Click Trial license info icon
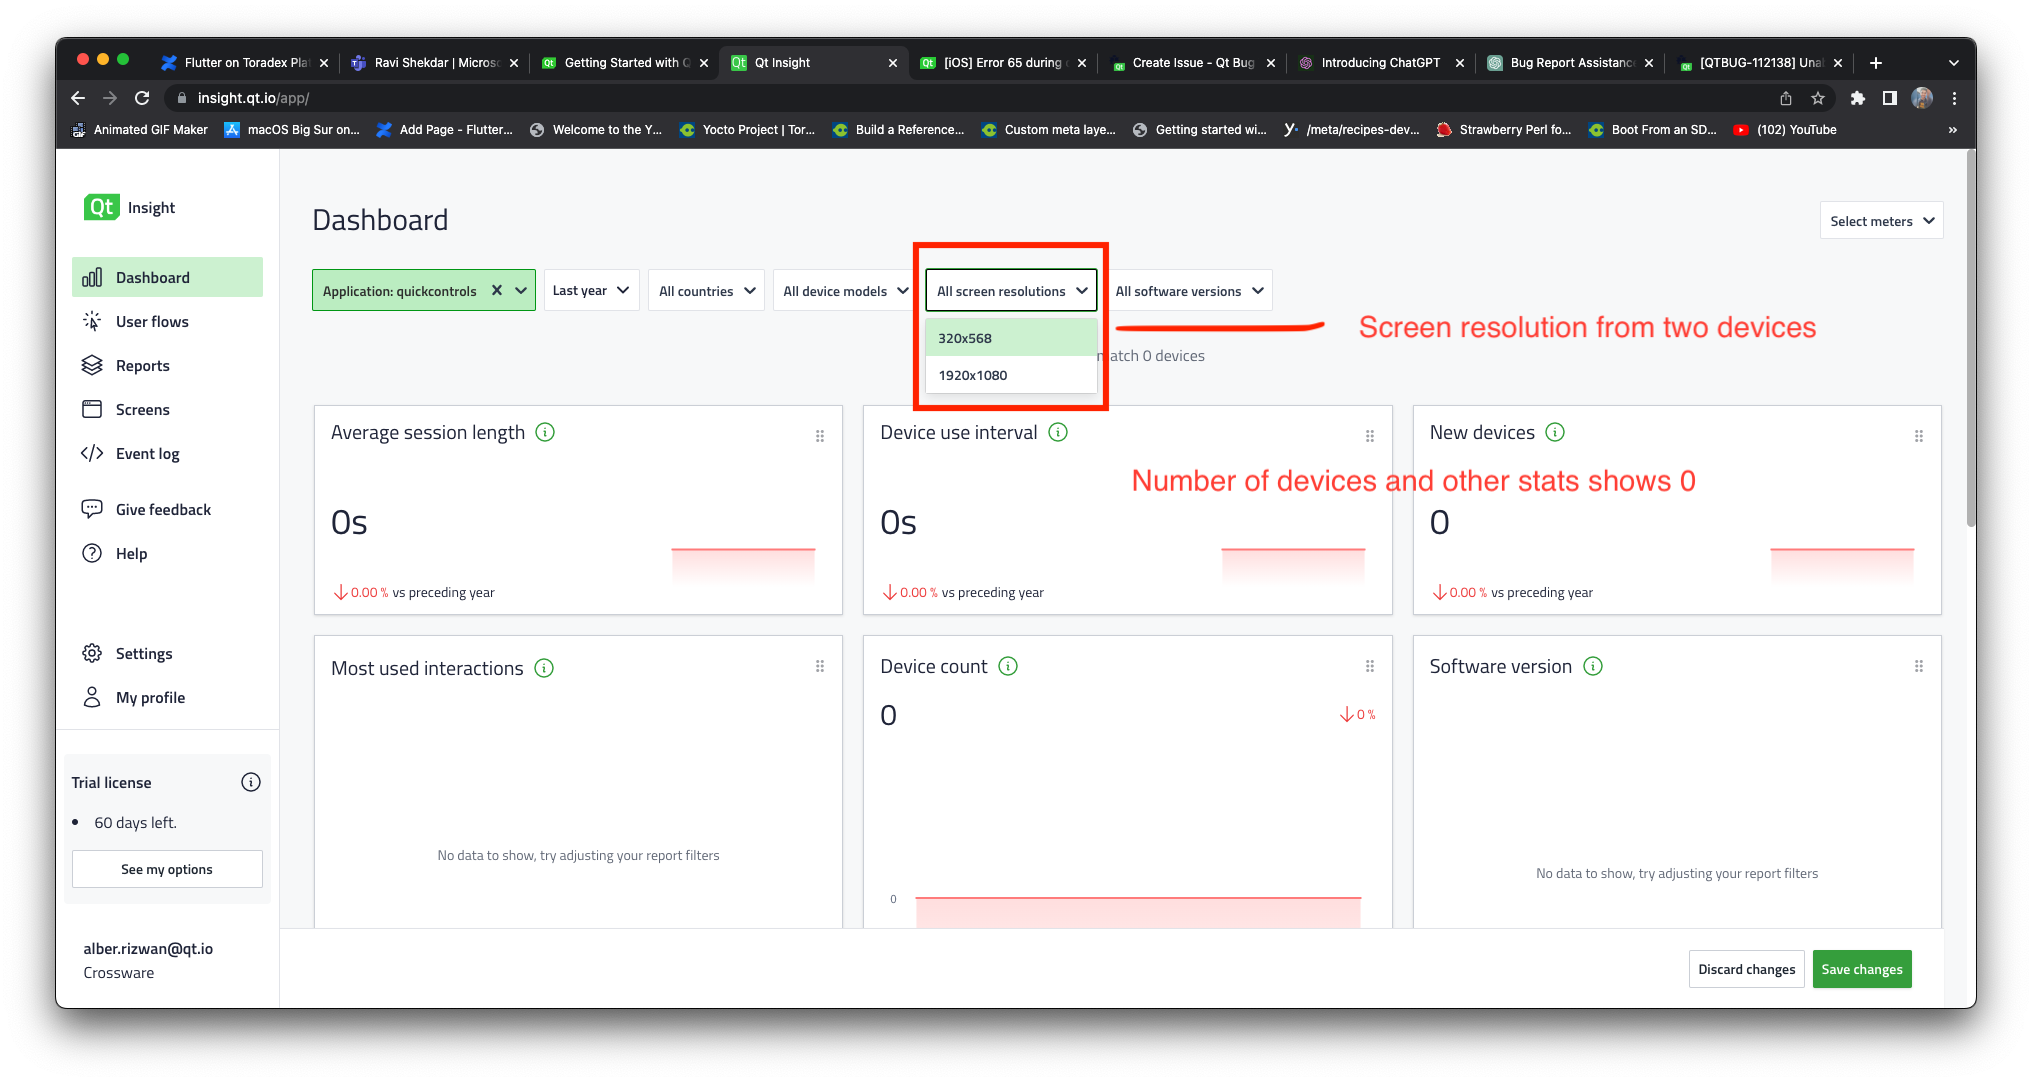The height and width of the screenshot is (1082, 2032). [251, 782]
